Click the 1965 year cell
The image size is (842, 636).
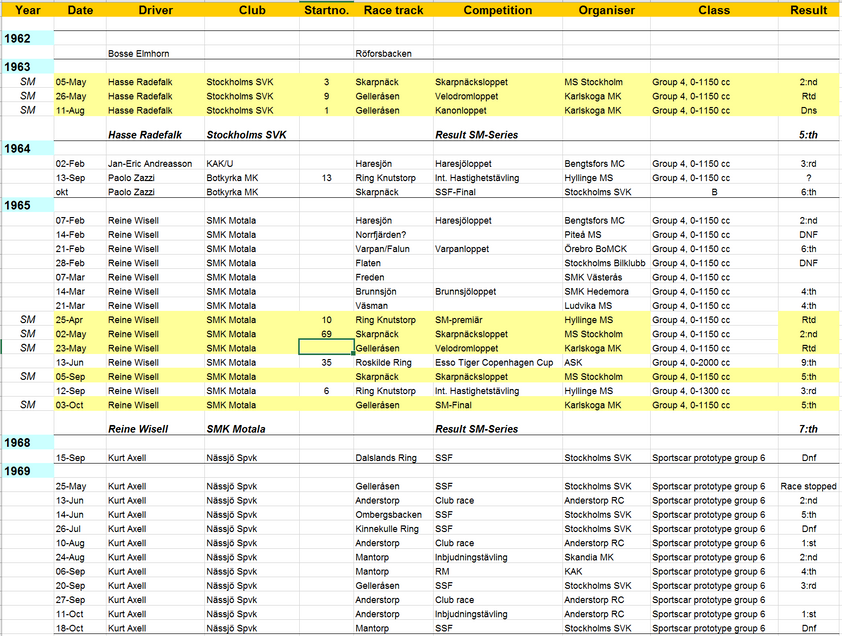click(27, 205)
